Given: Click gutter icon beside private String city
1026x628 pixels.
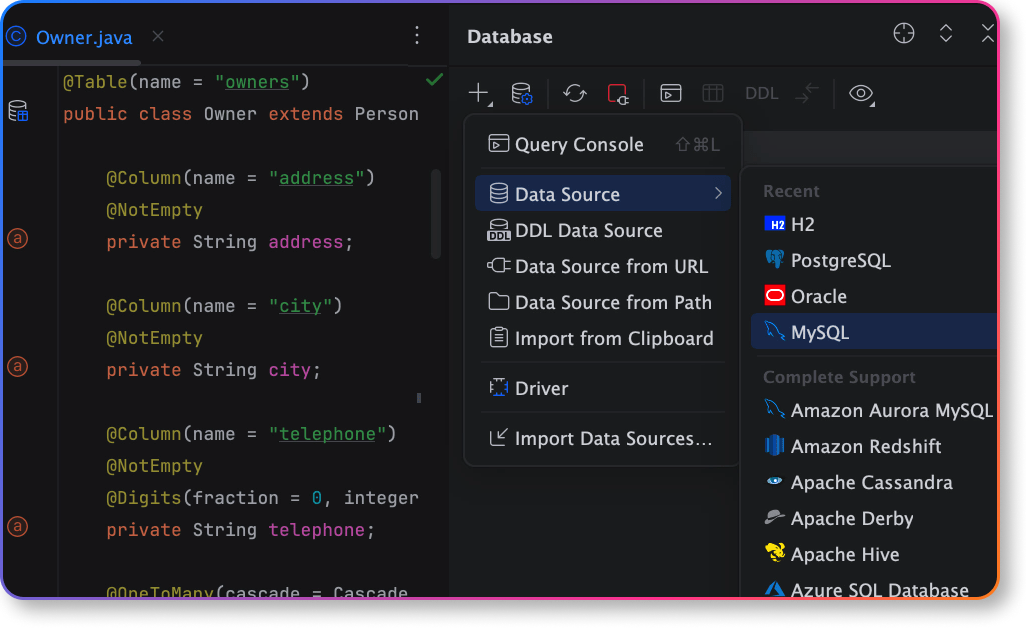Looking at the screenshot, I should pyautogui.click(x=18, y=366).
